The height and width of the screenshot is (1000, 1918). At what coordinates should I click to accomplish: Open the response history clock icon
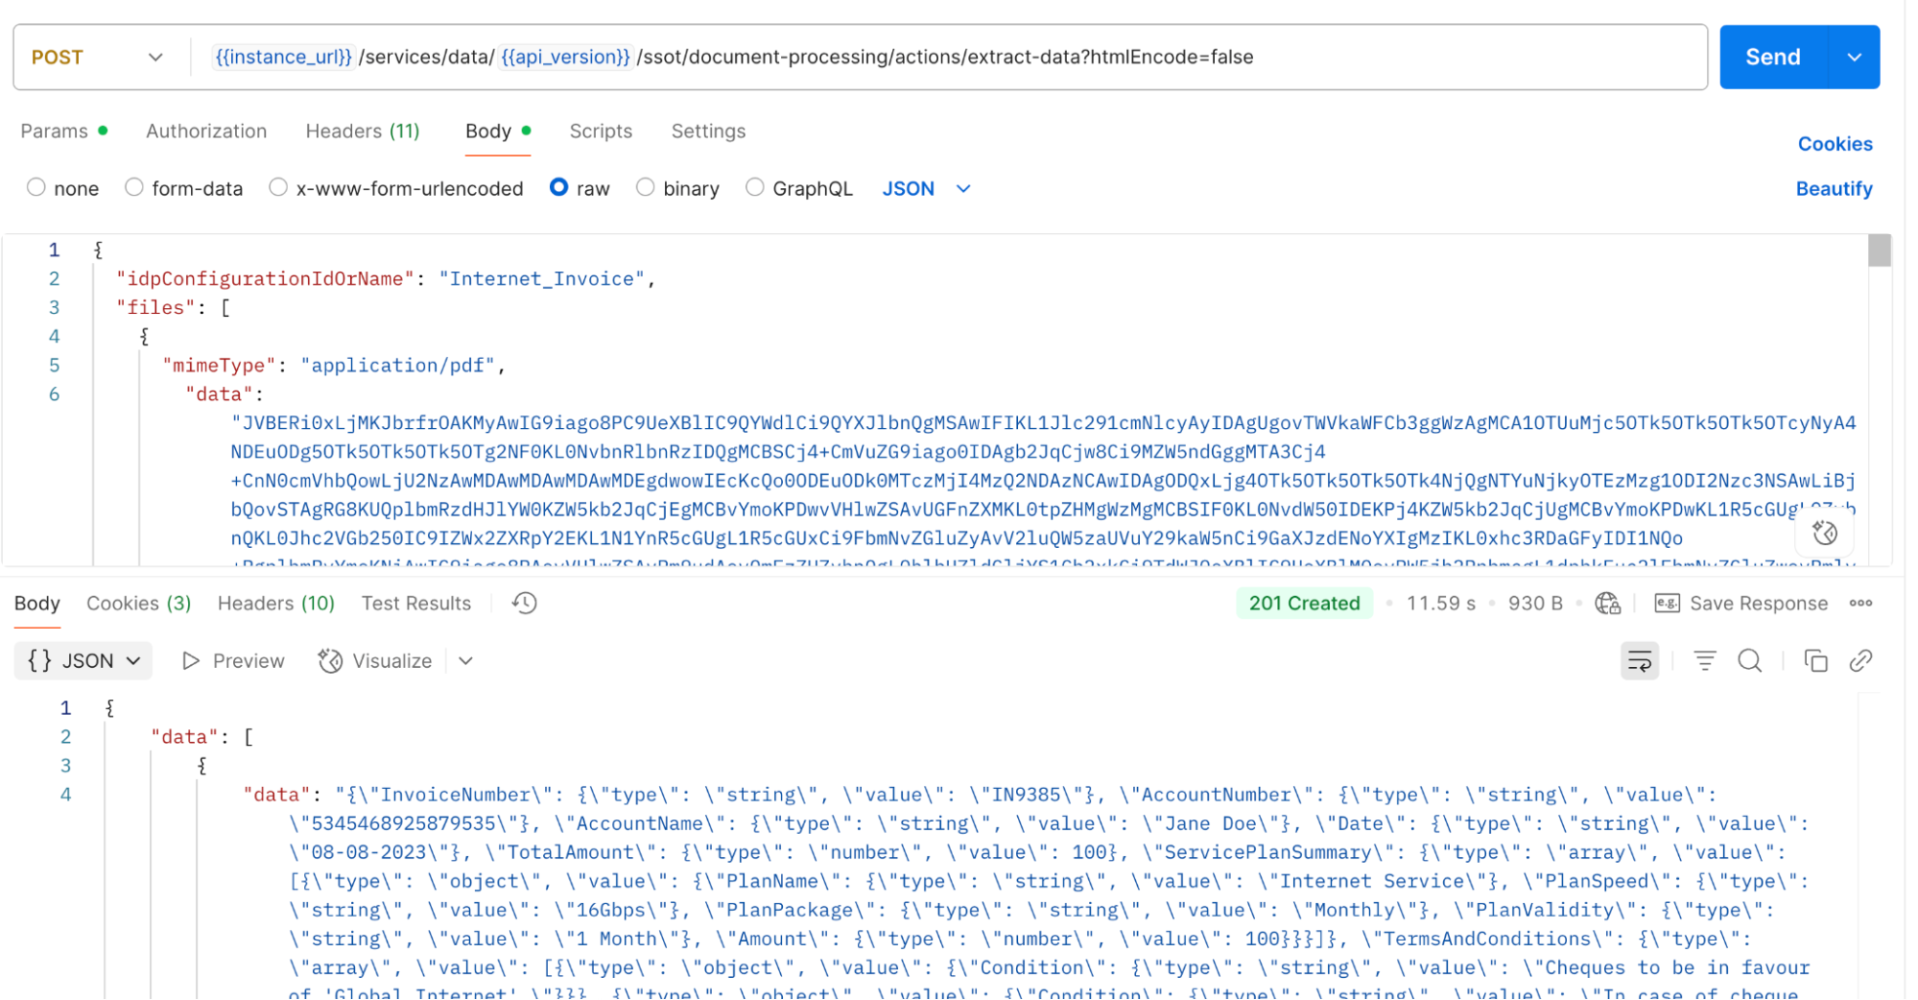point(524,604)
